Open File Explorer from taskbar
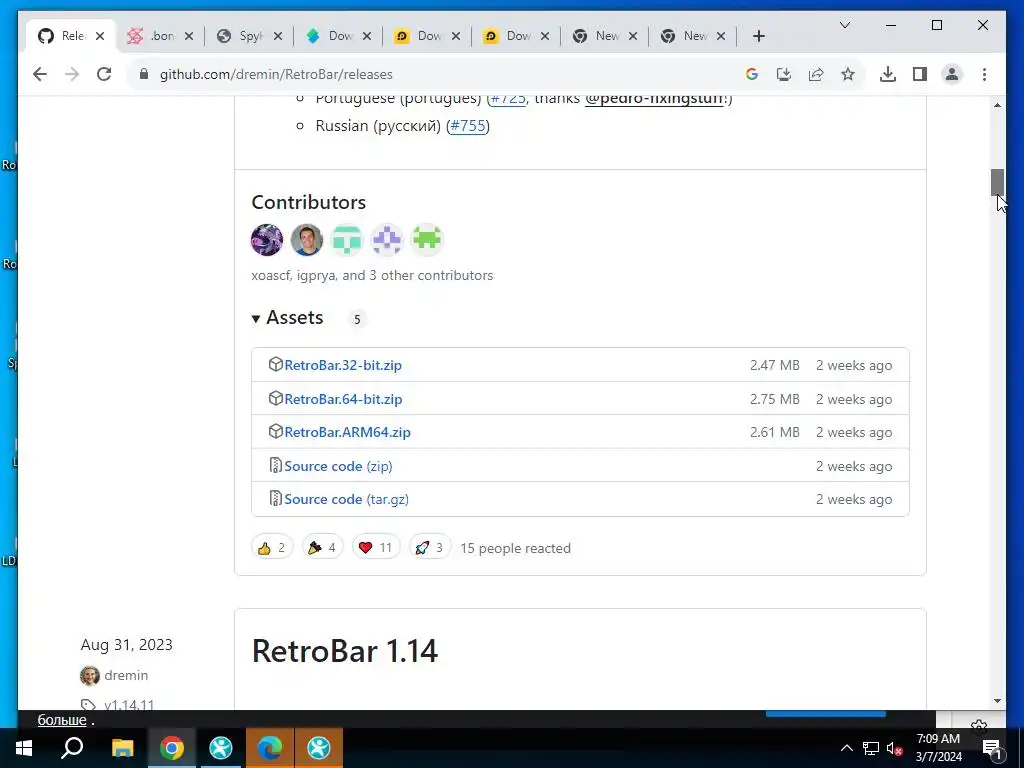 click(122, 748)
